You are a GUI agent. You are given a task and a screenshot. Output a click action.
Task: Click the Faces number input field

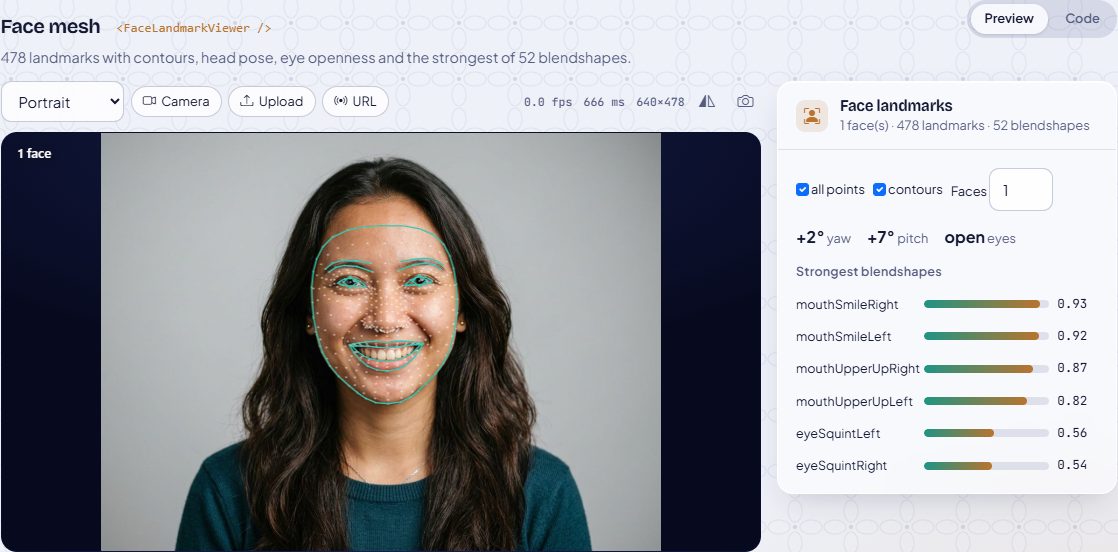[1020, 190]
